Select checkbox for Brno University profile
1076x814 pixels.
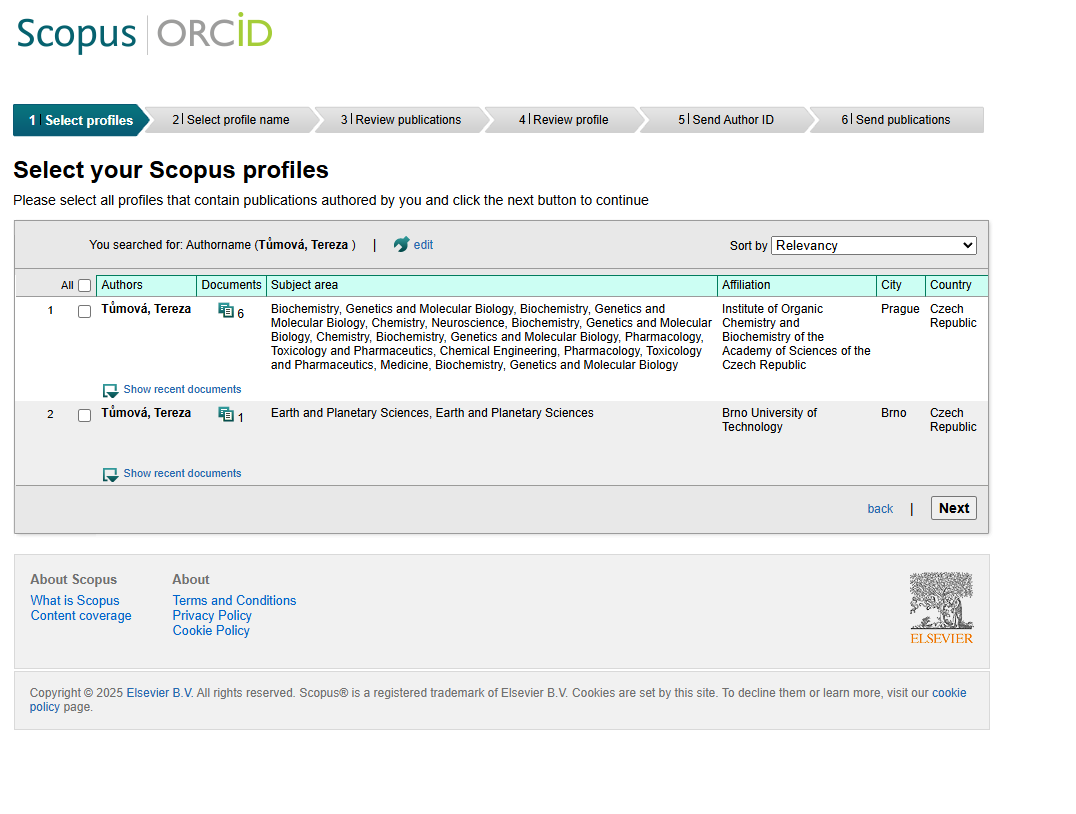click(x=84, y=416)
